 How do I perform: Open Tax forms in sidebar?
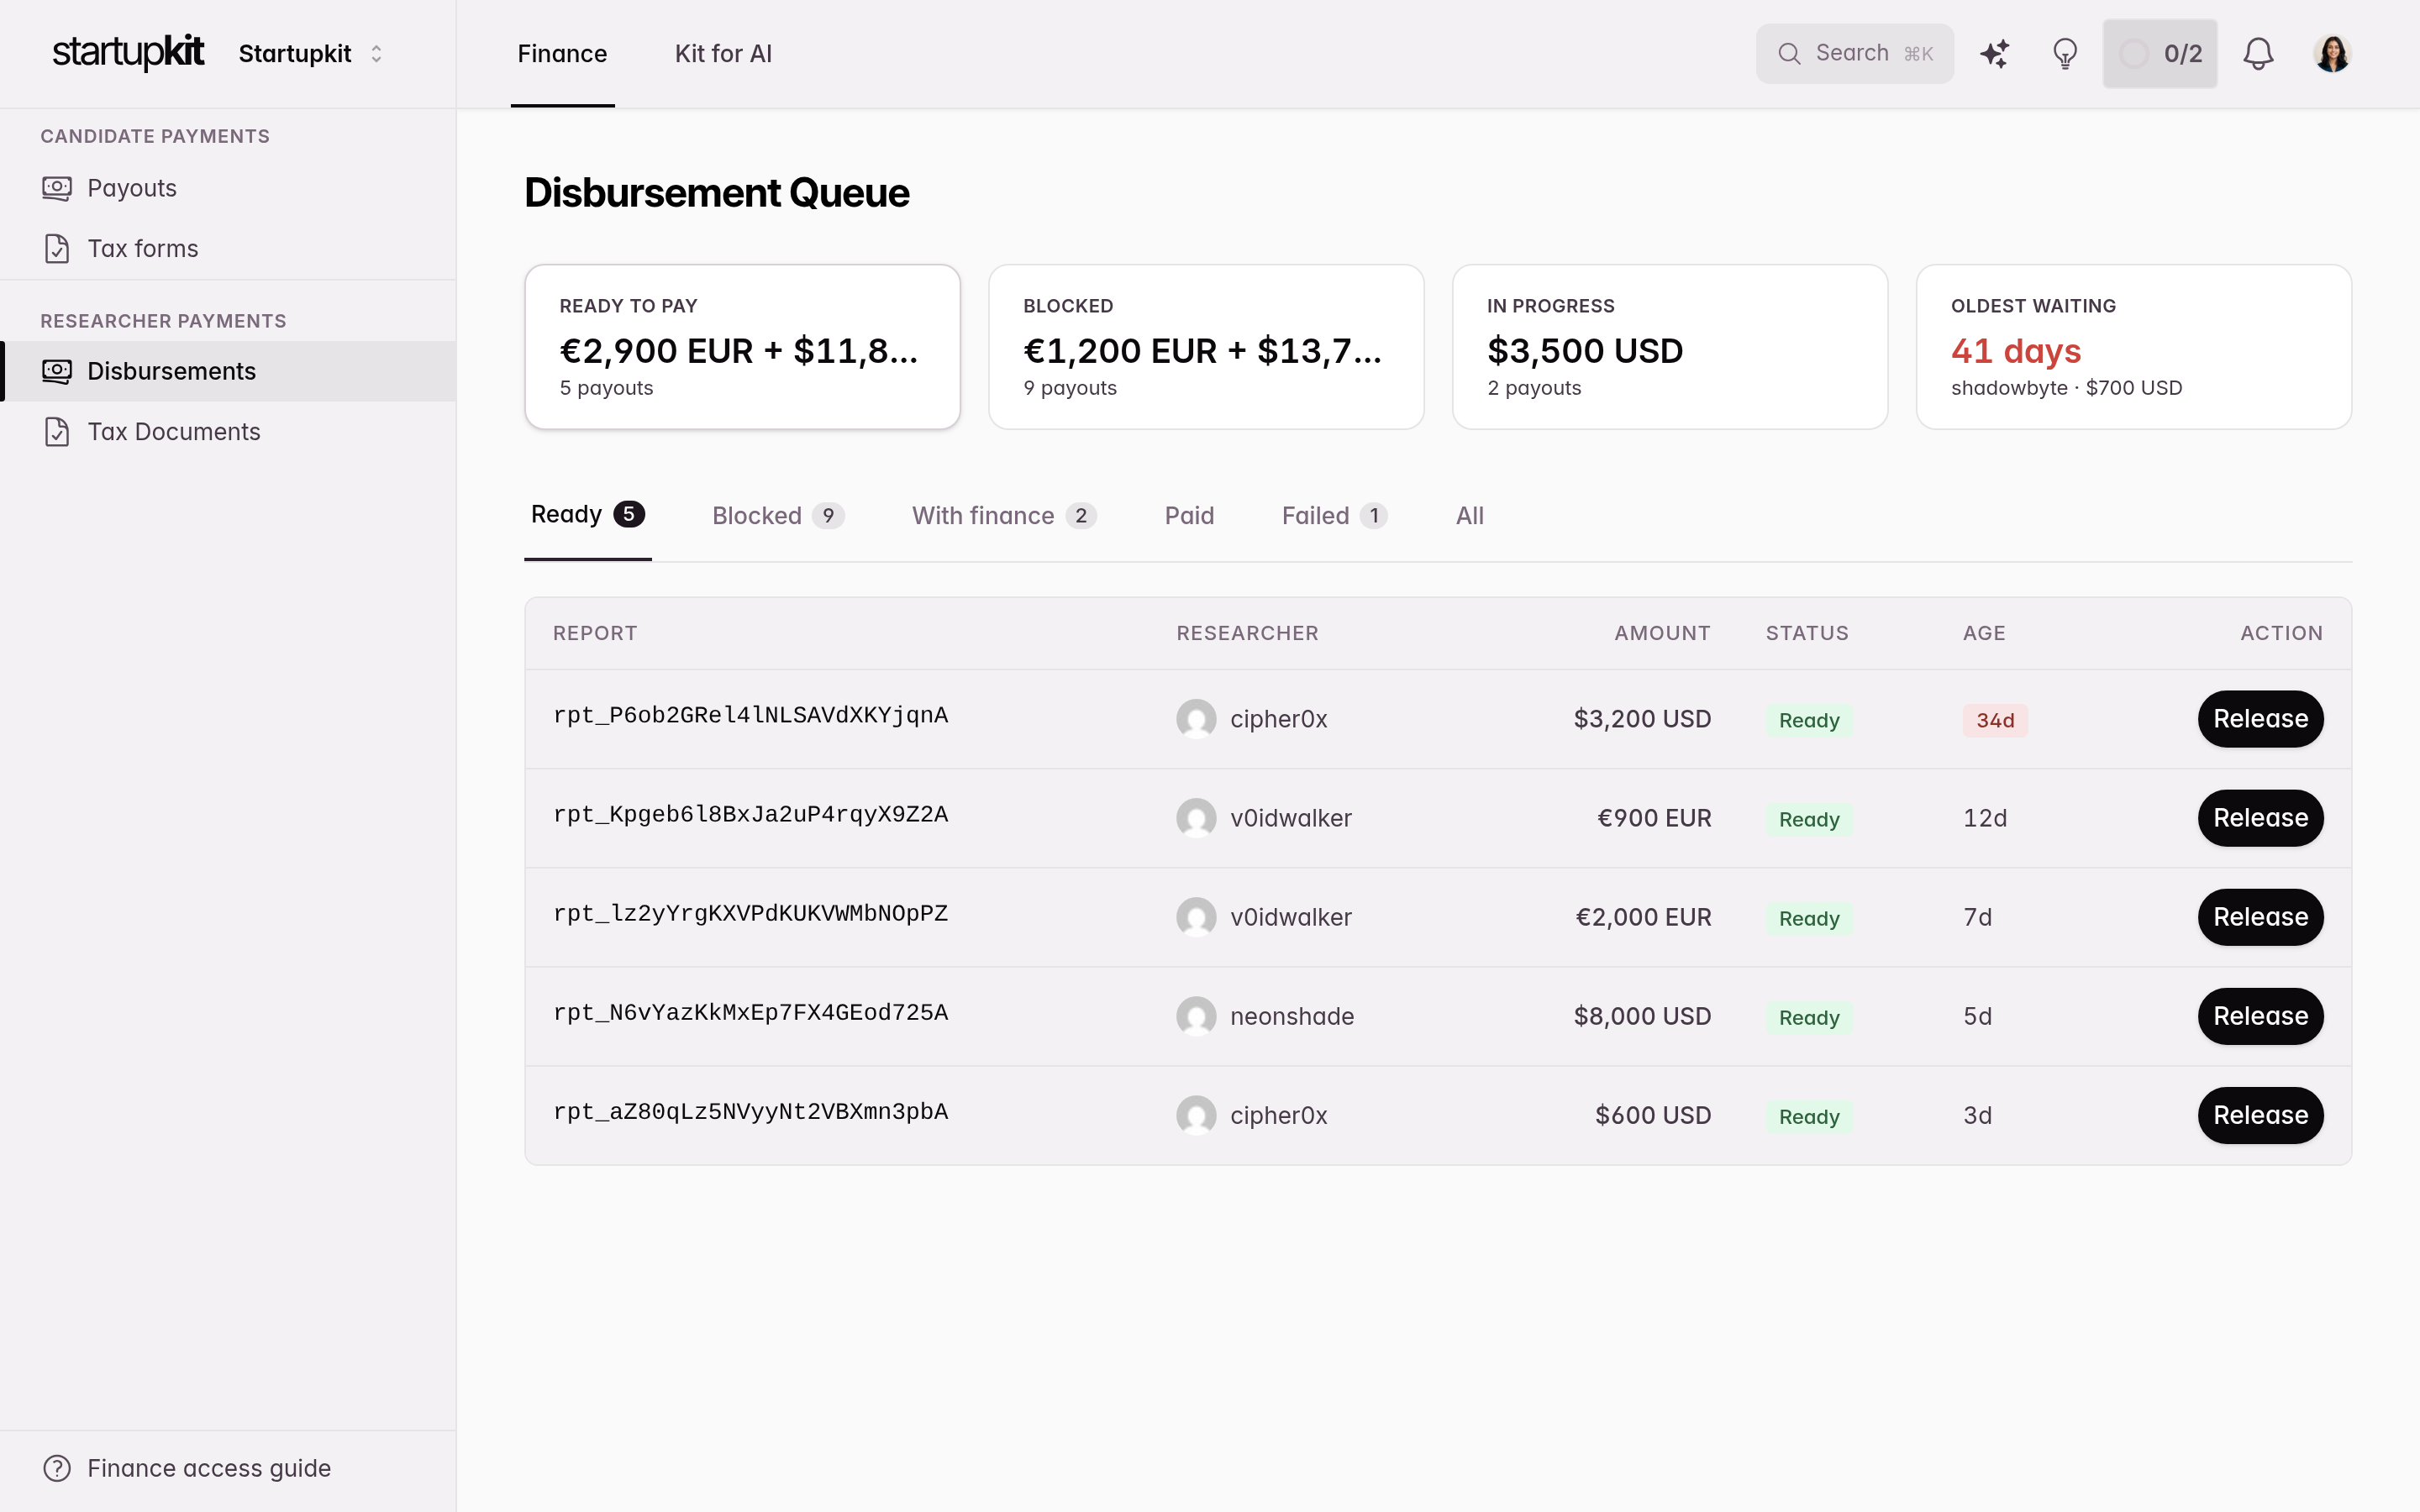(228, 248)
